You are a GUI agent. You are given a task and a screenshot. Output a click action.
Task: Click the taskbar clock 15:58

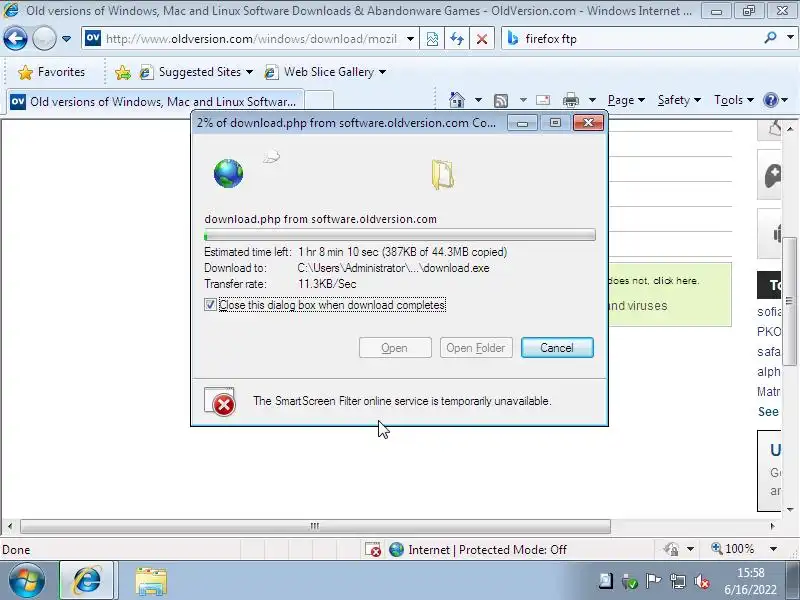pos(751,573)
